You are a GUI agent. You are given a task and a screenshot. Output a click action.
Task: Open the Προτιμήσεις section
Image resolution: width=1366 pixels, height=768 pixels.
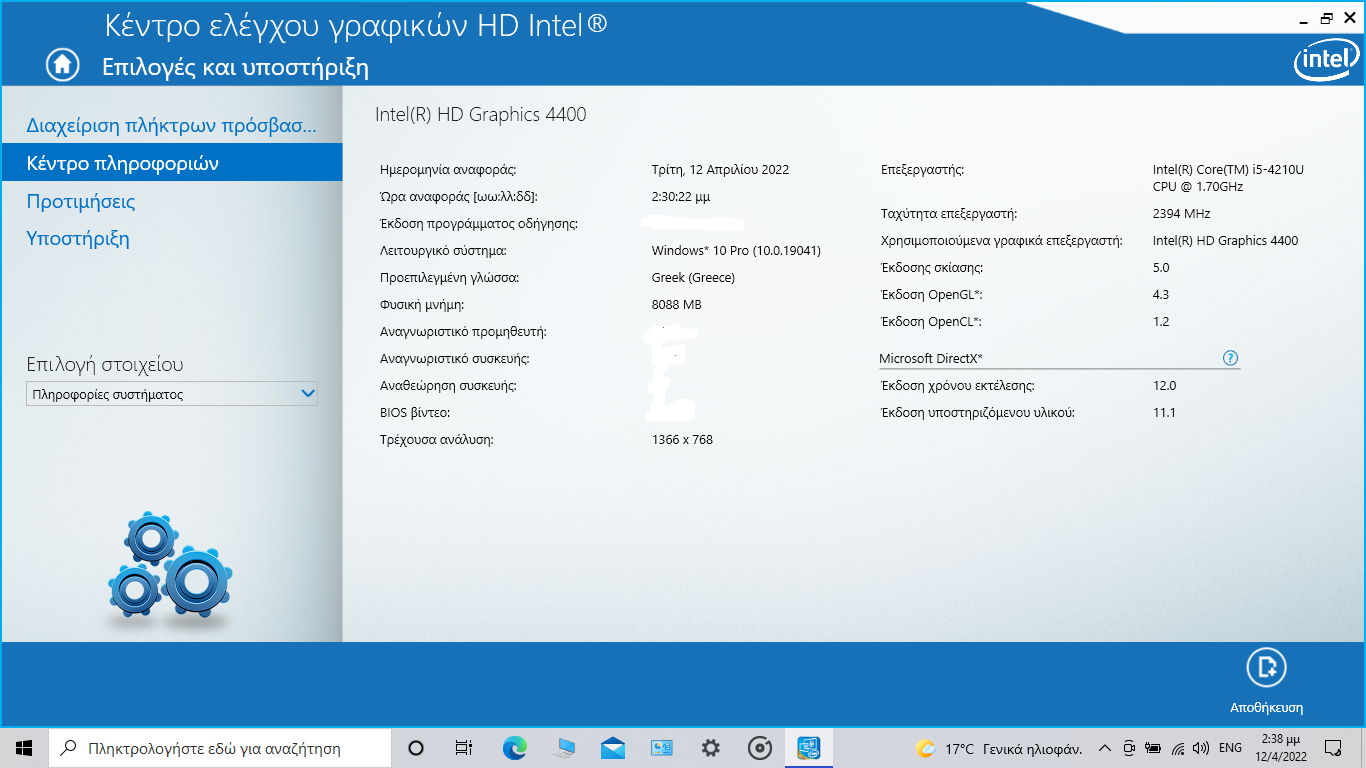point(81,201)
